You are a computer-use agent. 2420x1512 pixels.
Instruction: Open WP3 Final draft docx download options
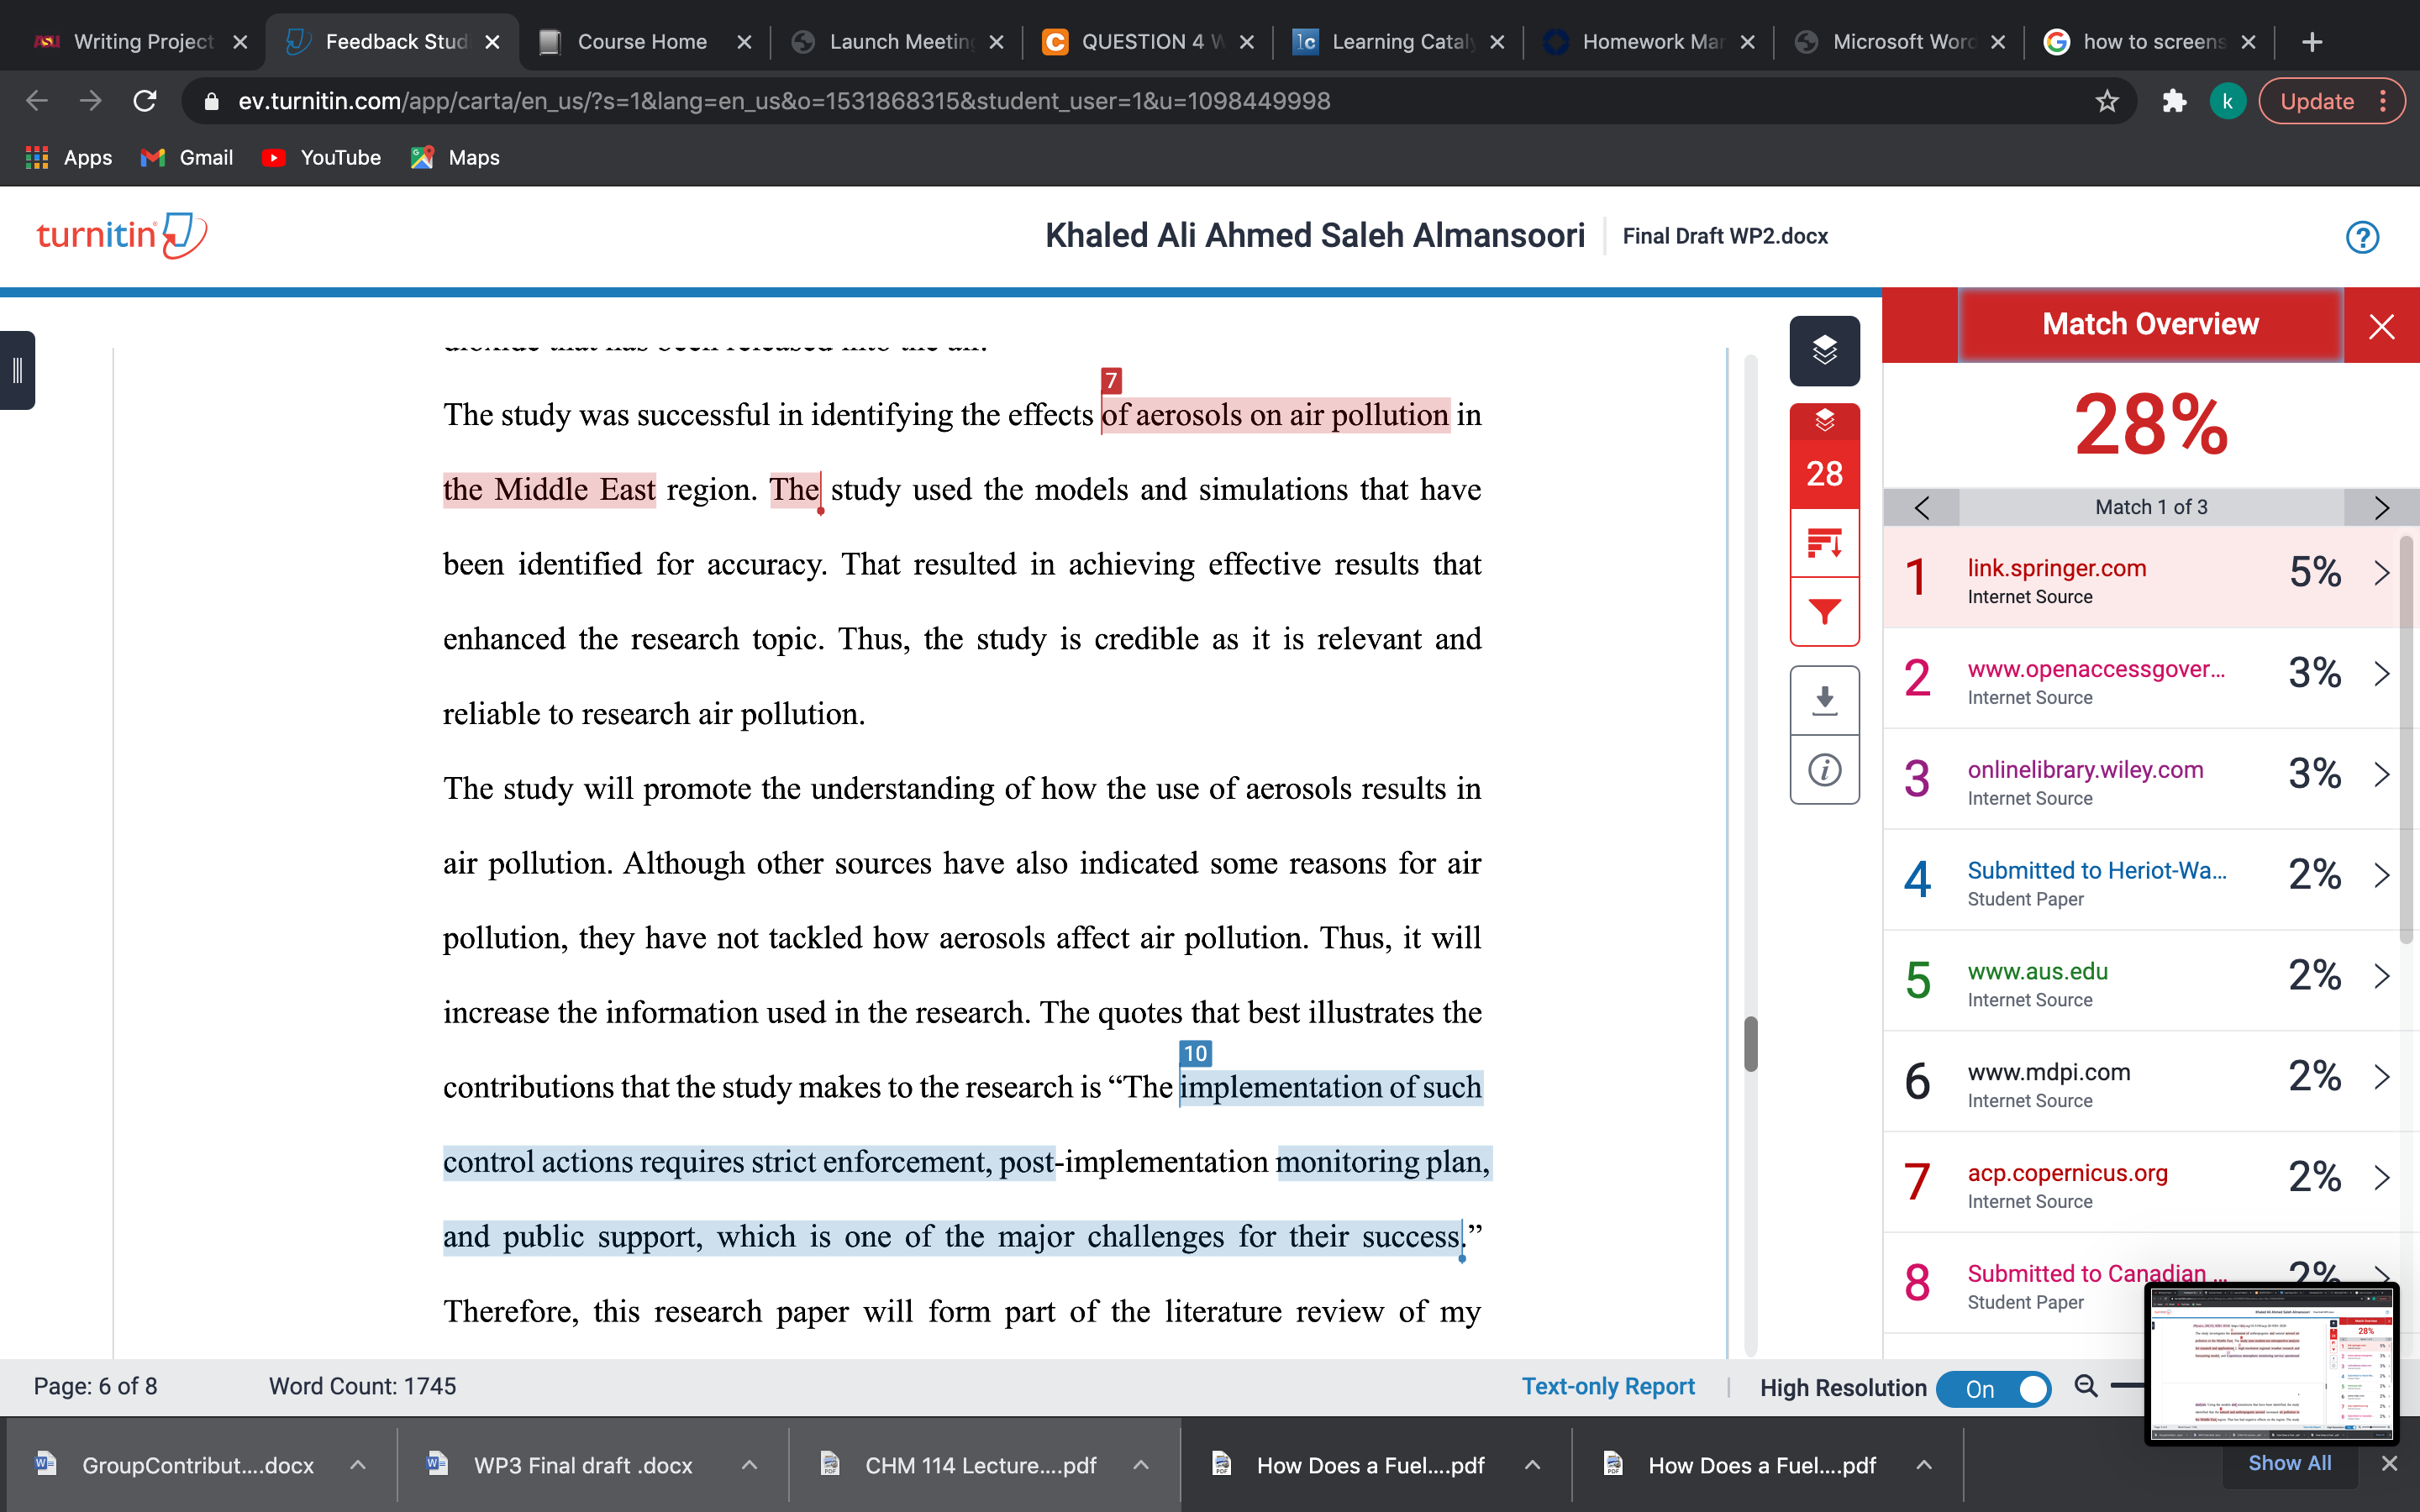click(749, 1465)
